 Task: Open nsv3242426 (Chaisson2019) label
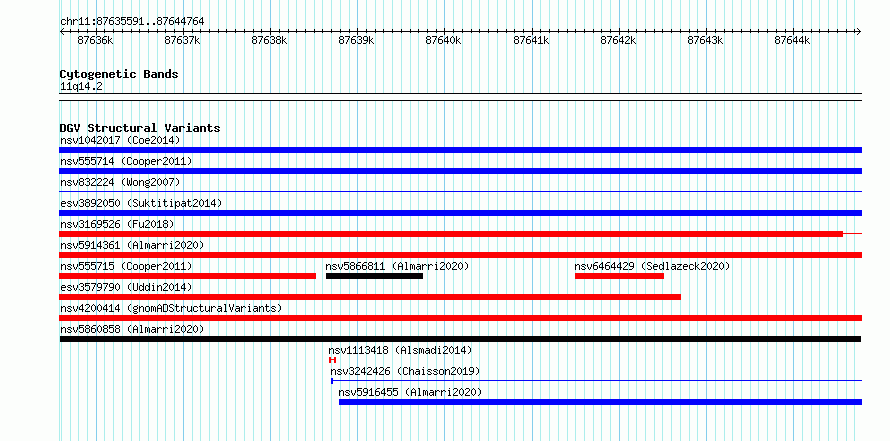405,371
